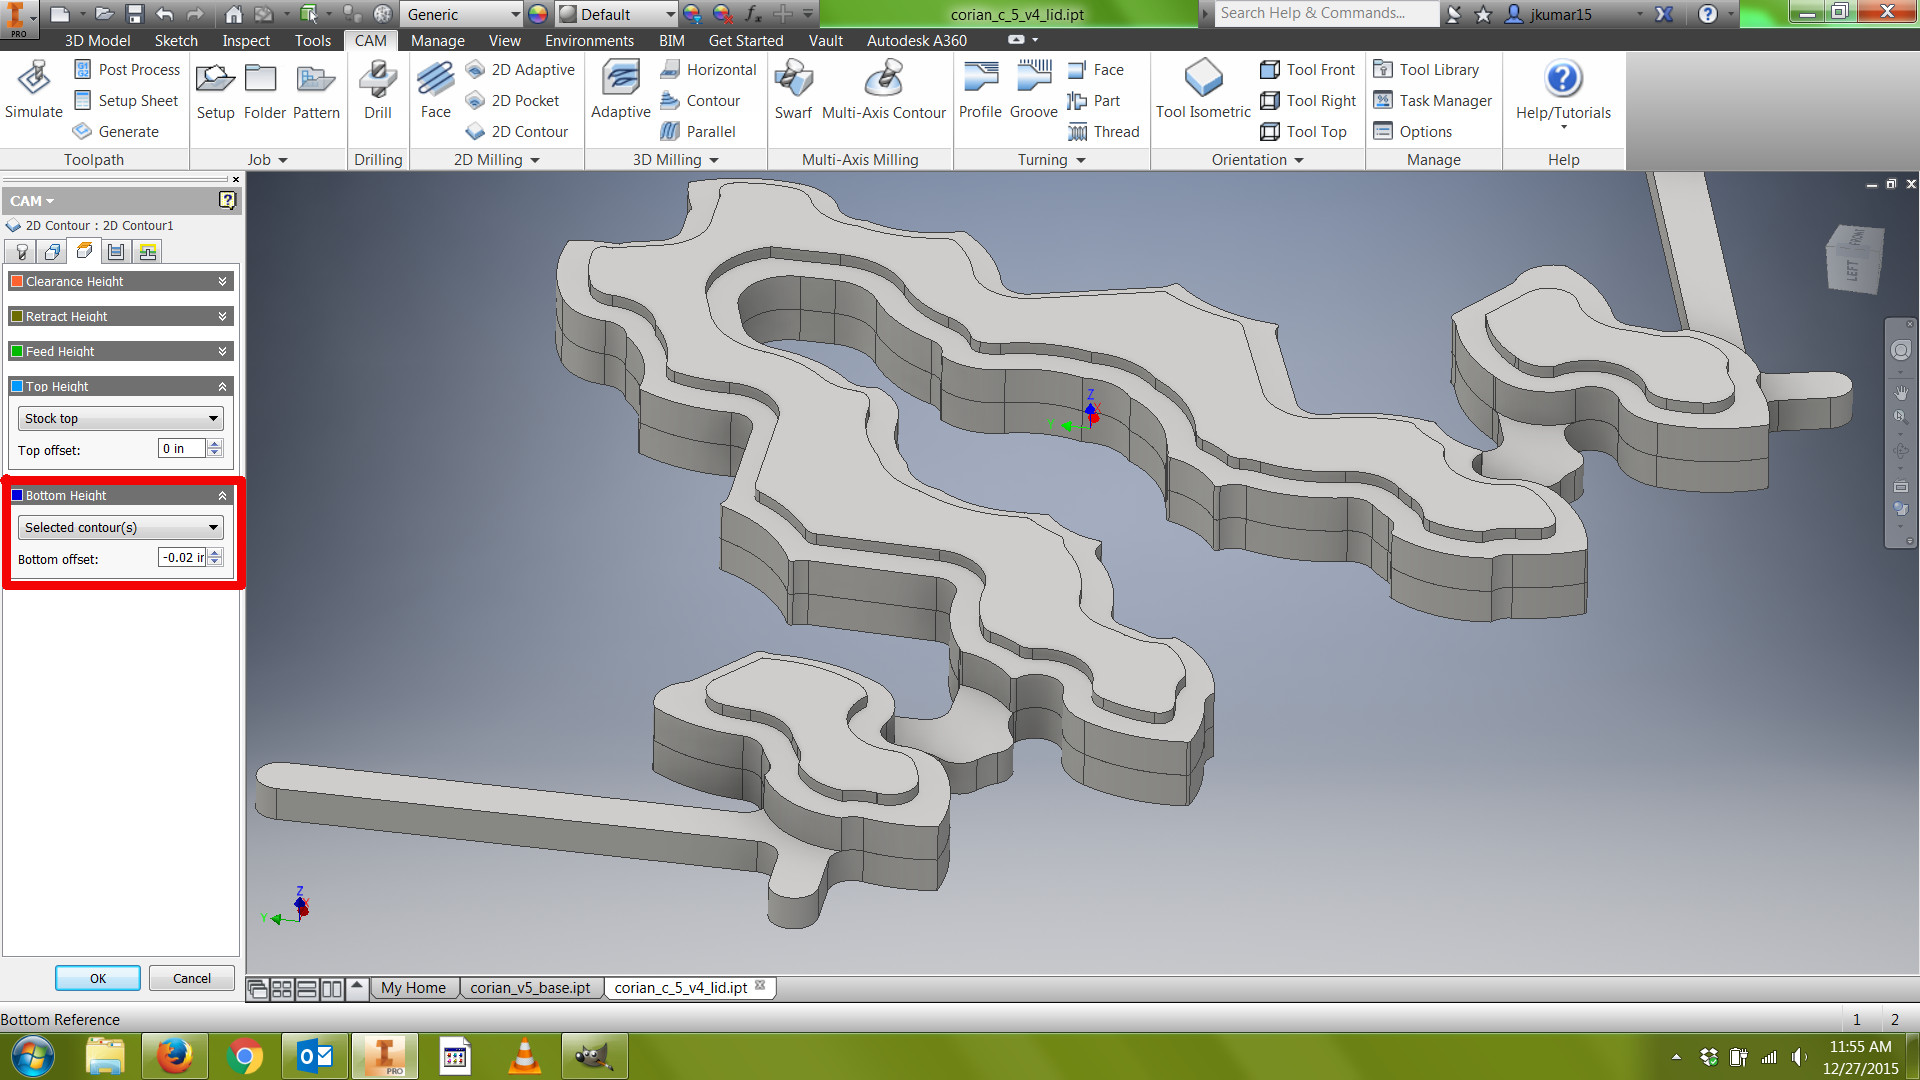Choose the Turning Groove operation

pos(1034,90)
